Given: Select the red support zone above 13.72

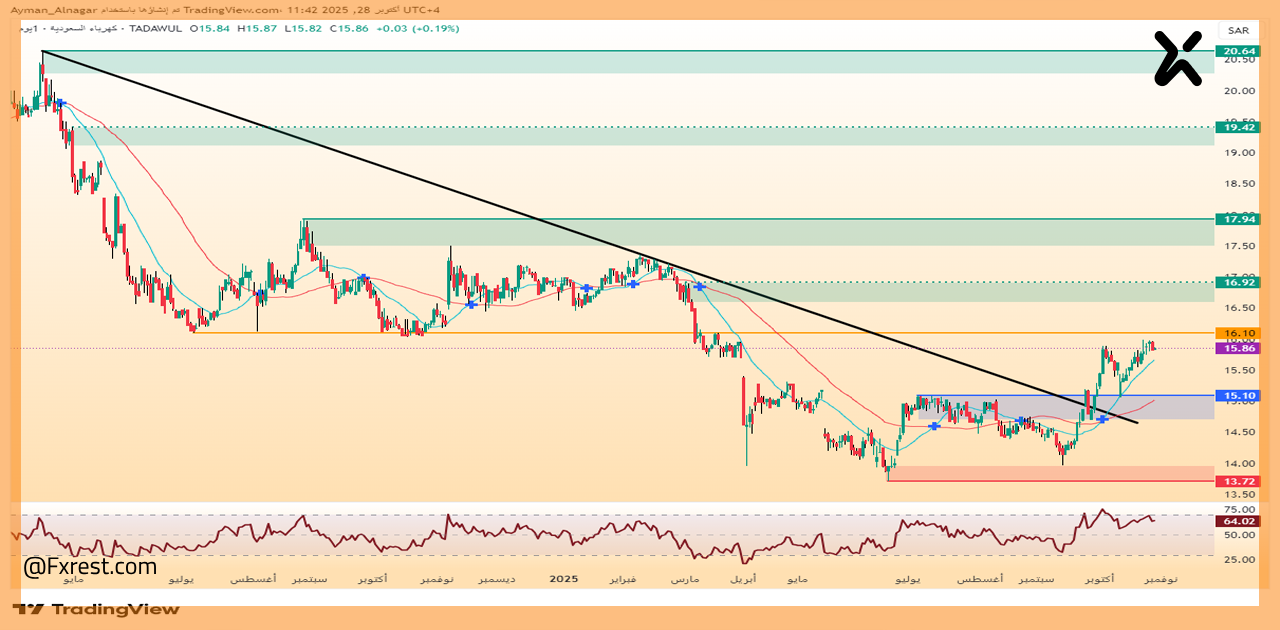Looking at the screenshot, I should pyautogui.click(x=1050, y=472).
